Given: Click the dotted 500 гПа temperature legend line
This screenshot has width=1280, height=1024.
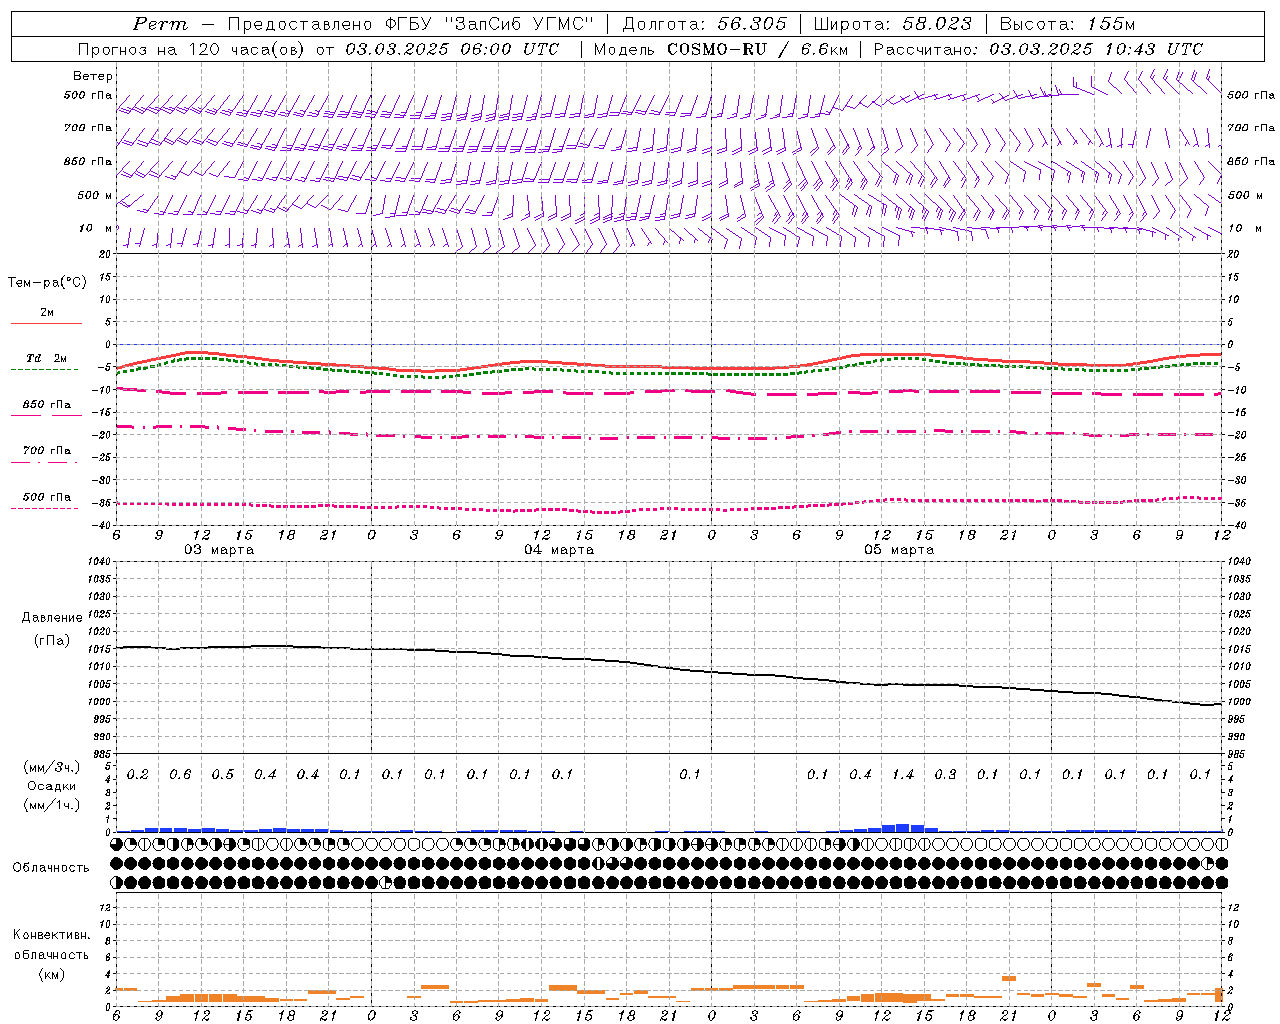Looking at the screenshot, I should pos(45,509).
